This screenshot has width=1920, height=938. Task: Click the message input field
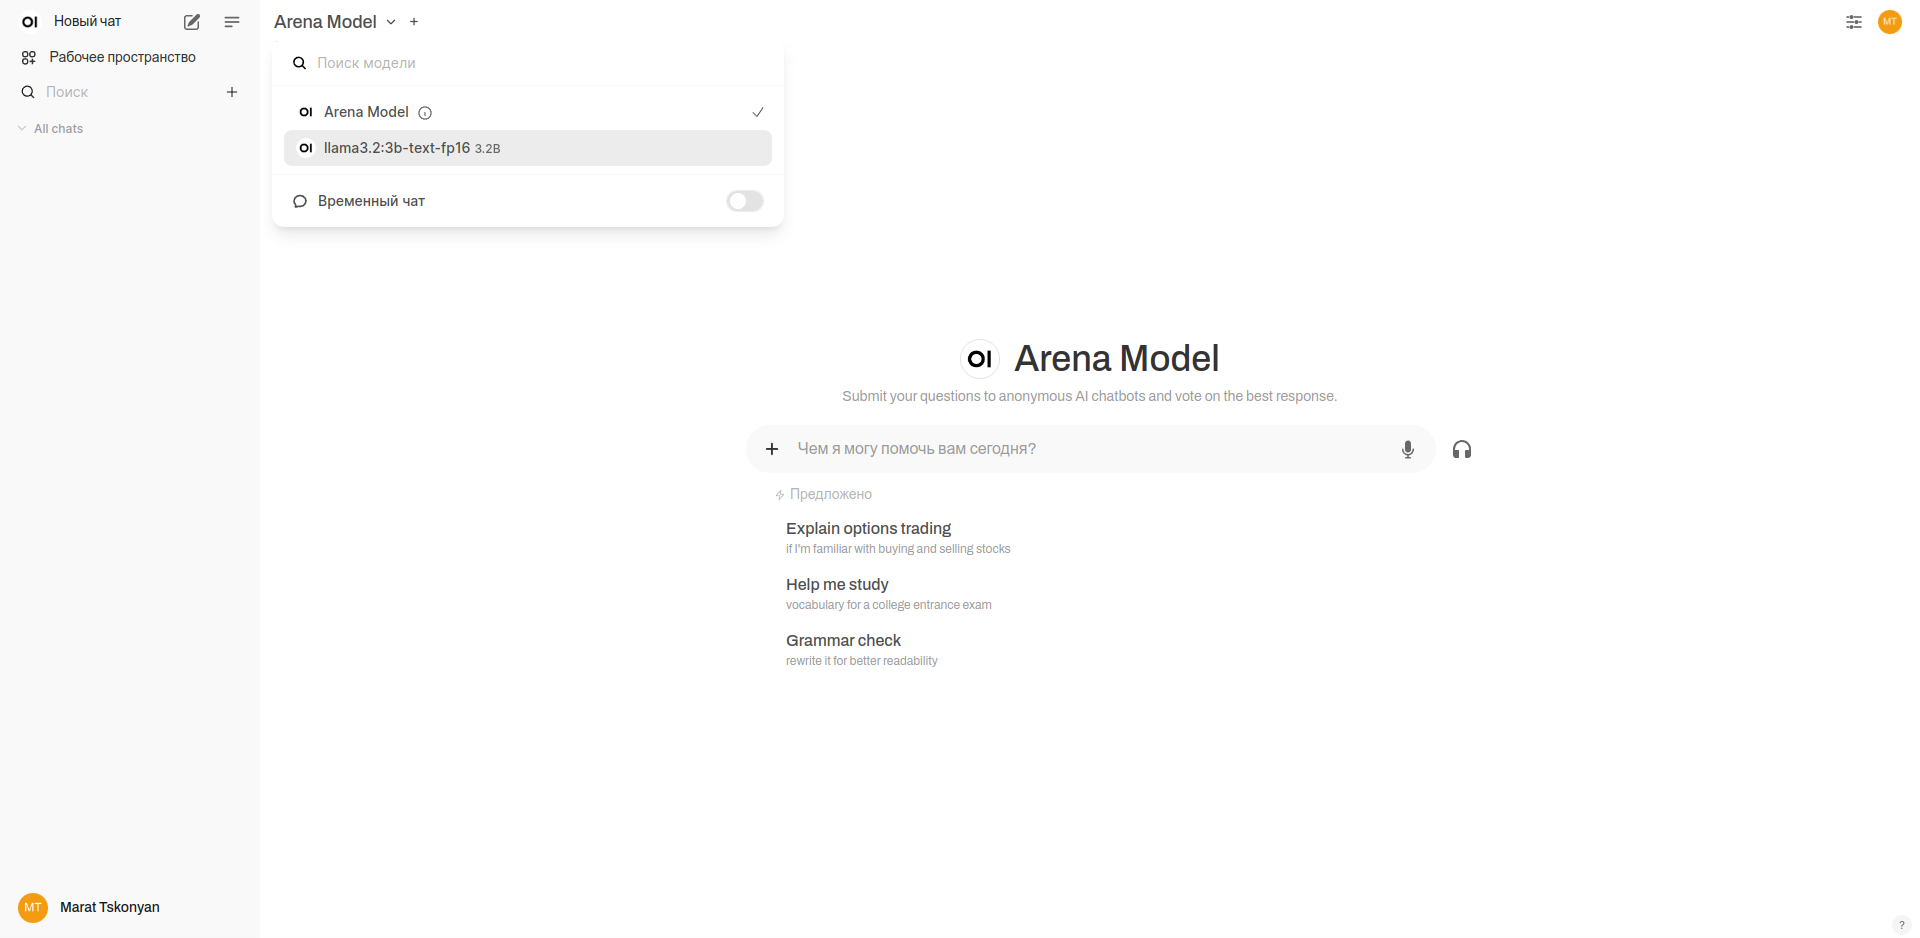pyautogui.click(x=1090, y=449)
